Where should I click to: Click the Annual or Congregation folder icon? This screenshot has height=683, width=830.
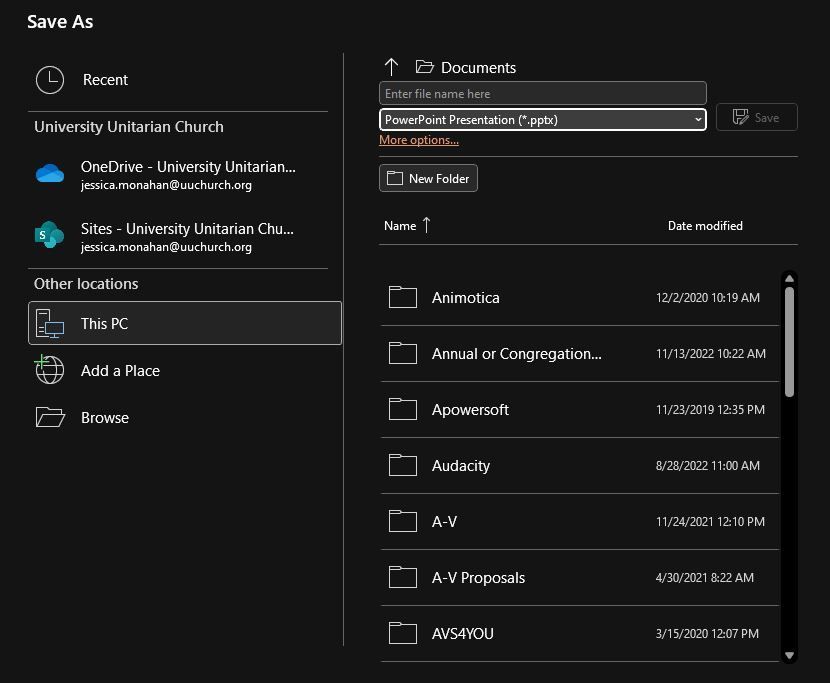click(402, 353)
